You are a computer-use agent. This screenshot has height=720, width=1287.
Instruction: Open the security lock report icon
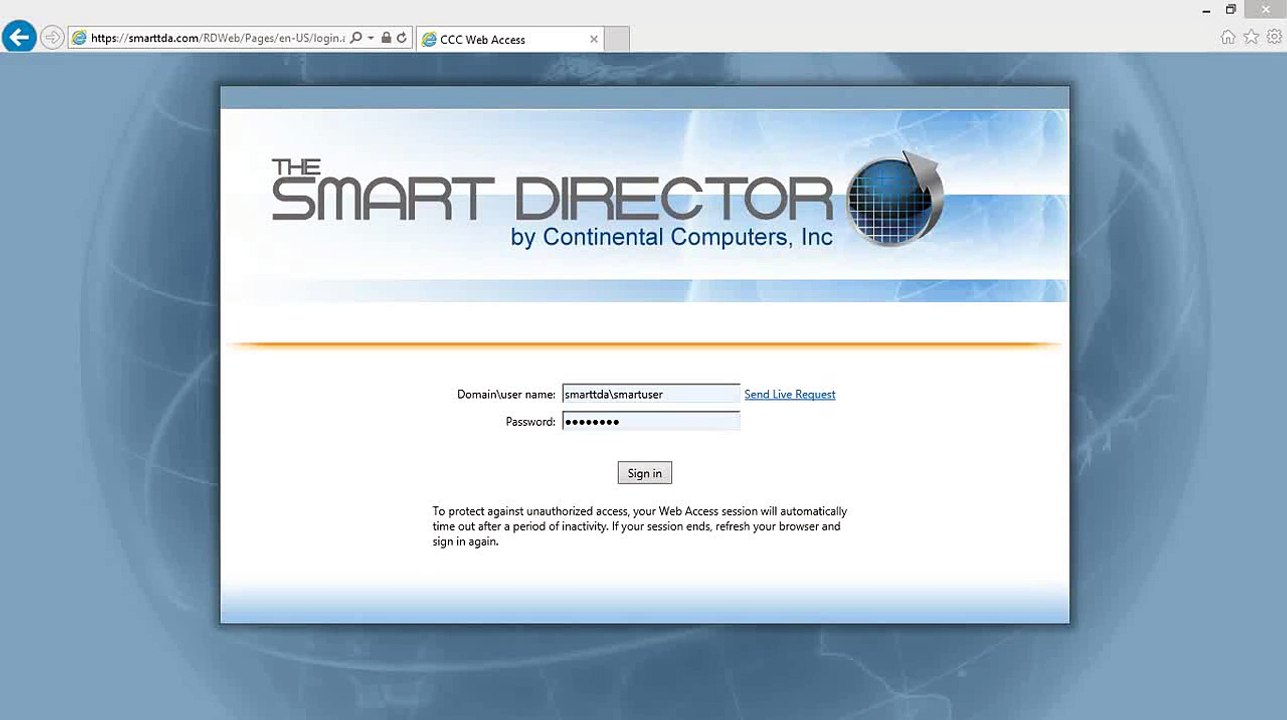(386, 38)
